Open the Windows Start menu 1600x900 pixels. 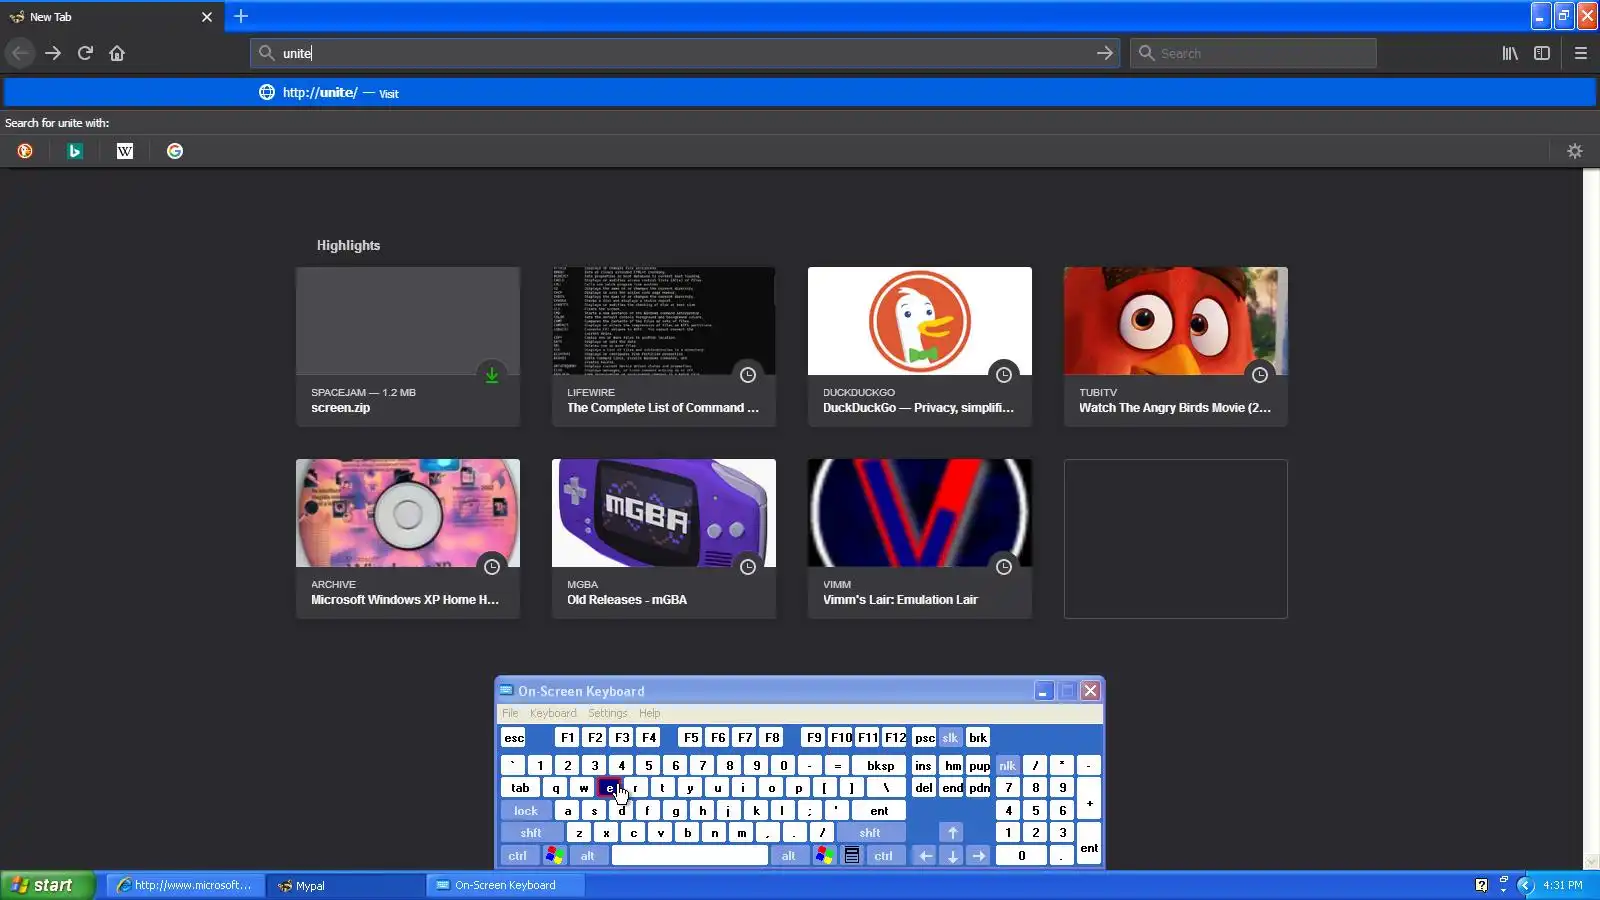pos(48,885)
